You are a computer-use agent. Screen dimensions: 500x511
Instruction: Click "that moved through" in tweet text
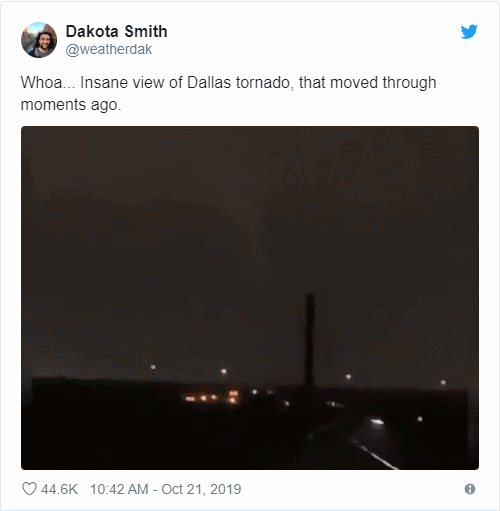tap(367, 83)
